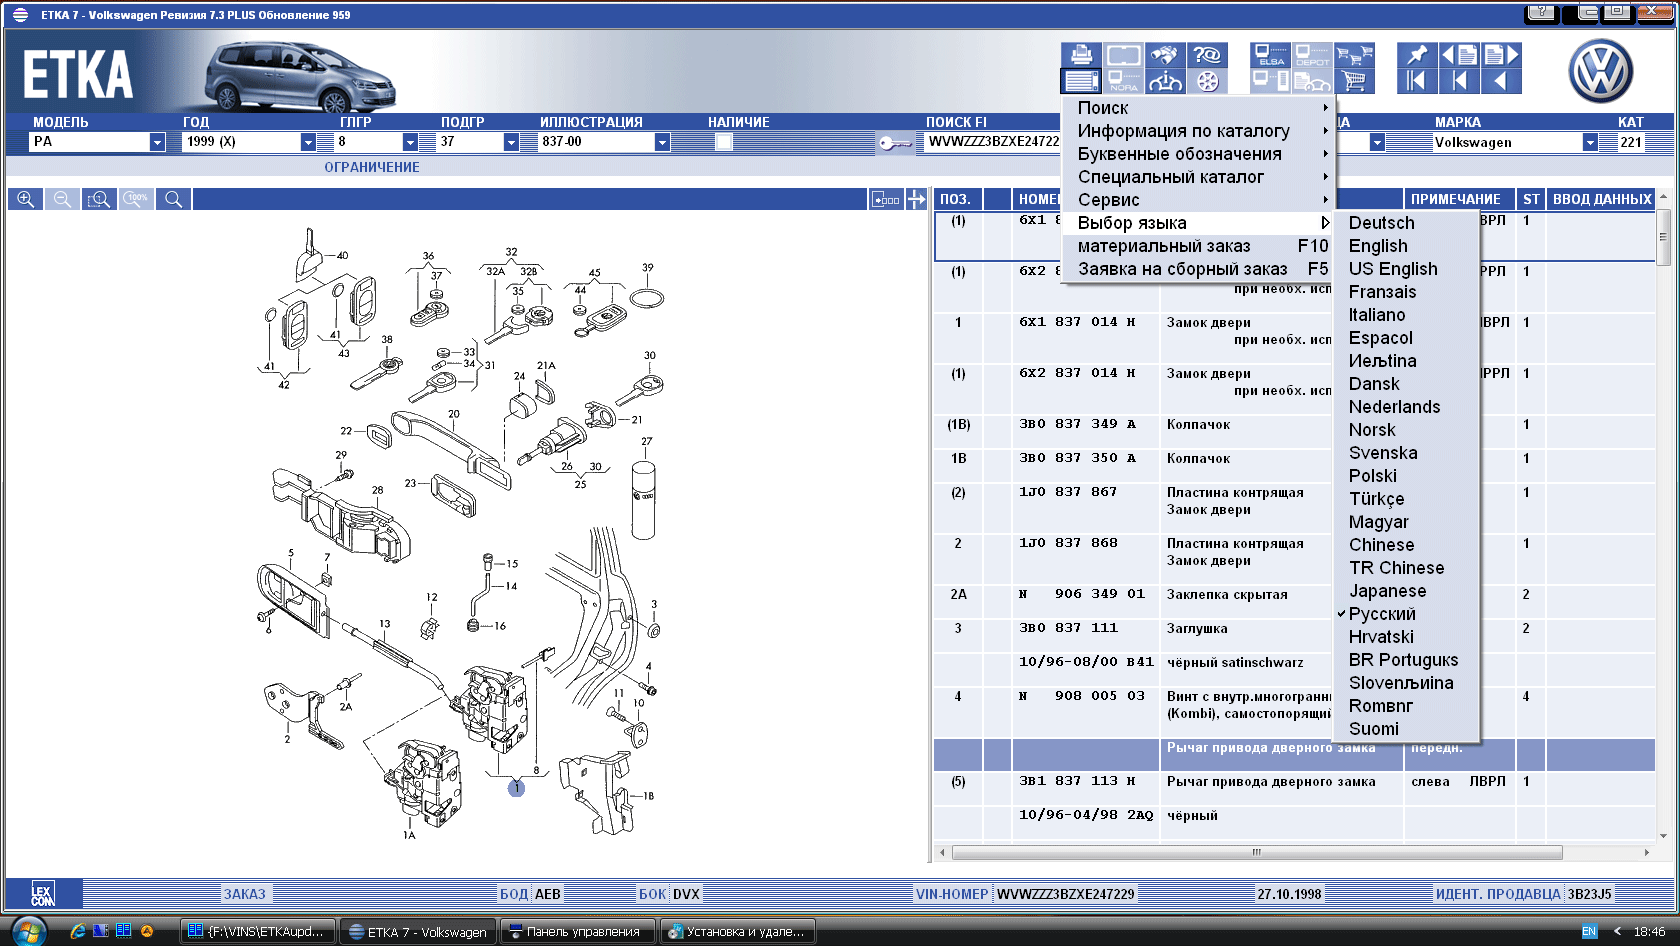
Task: Click the pushpin icon
Action: pos(1417,55)
